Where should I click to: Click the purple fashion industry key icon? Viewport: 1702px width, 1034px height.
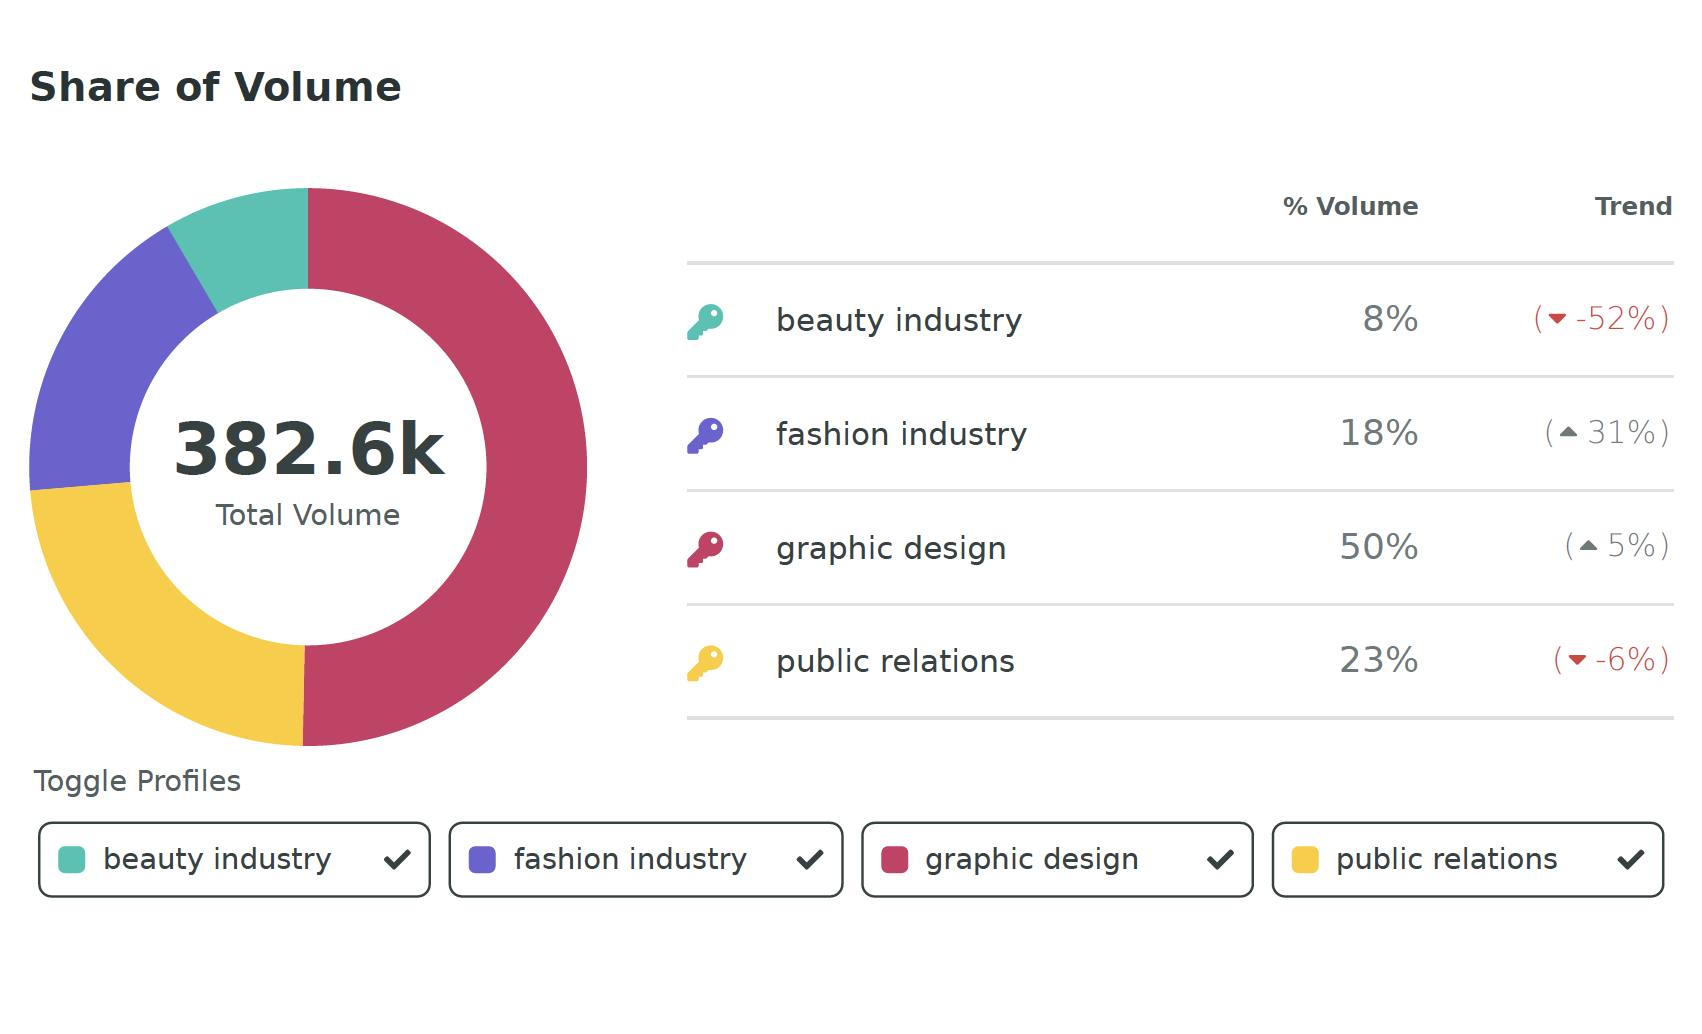tap(705, 435)
